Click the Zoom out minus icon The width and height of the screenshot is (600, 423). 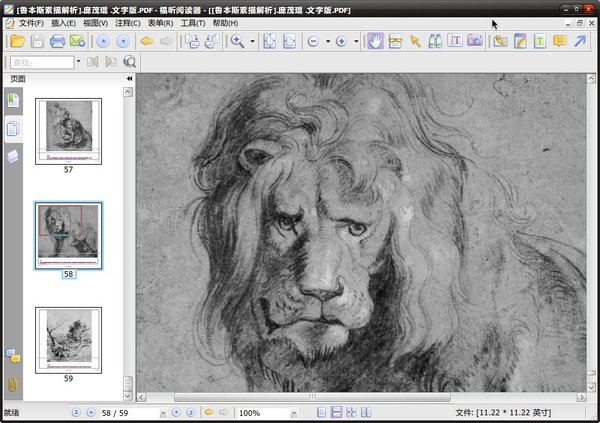[x=313, y=41]
